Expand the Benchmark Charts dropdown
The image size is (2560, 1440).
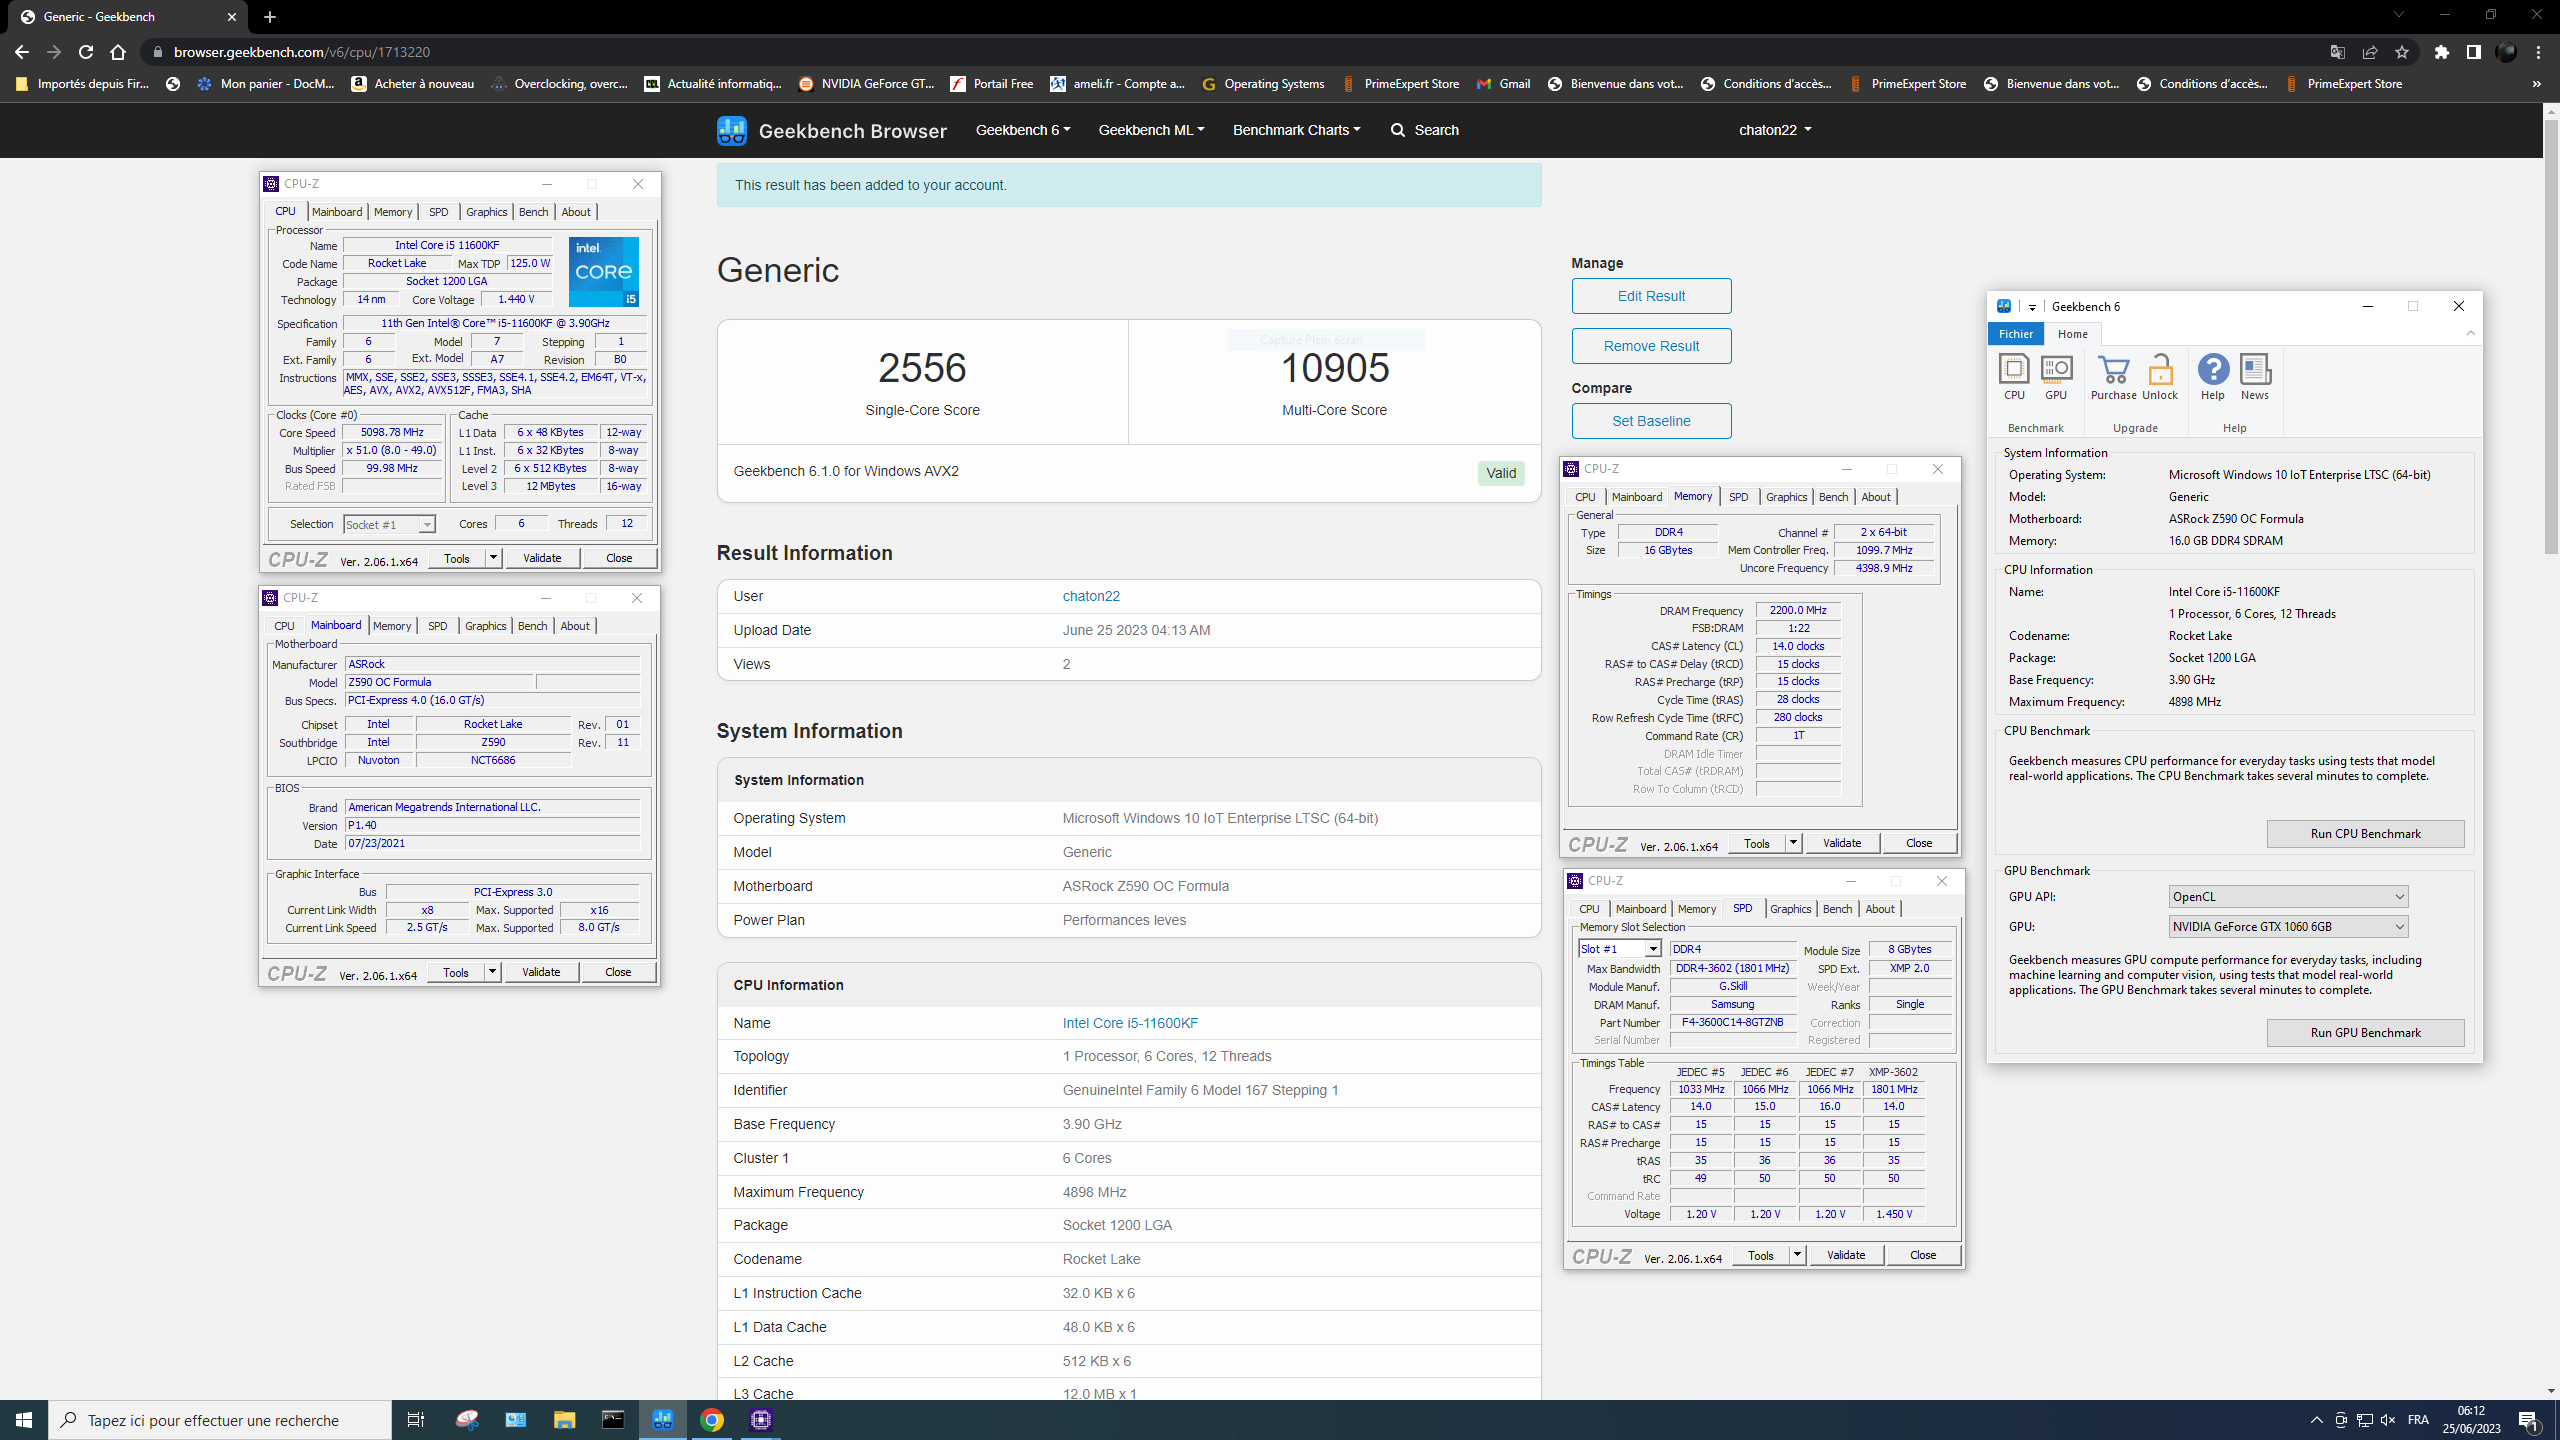pyautogui.click(x=1296, y=130)
